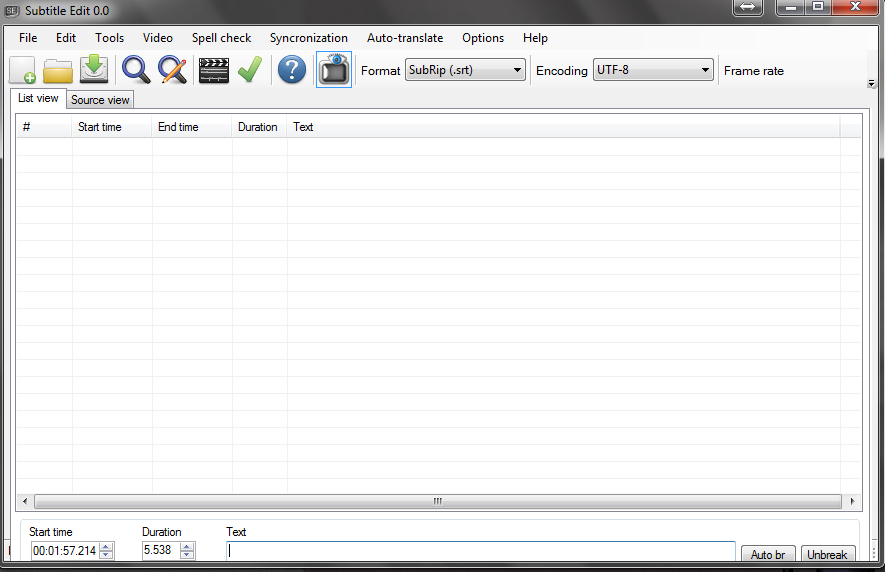Open the Tools menu

pos(109,38)
